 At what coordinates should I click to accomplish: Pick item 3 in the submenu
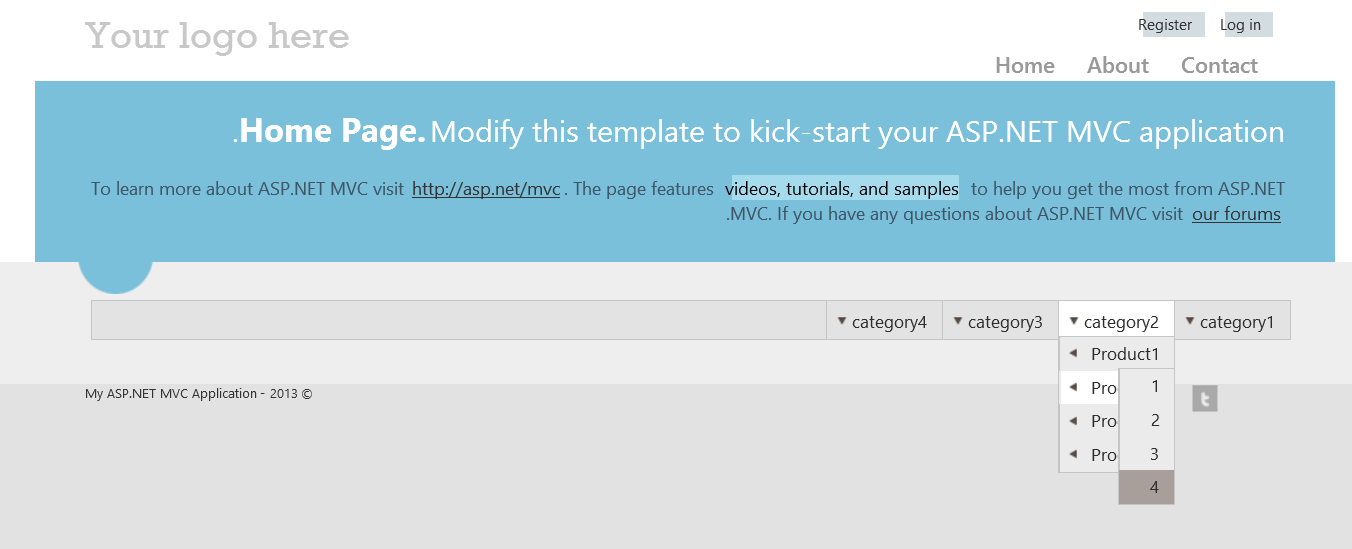(1154, 454)
